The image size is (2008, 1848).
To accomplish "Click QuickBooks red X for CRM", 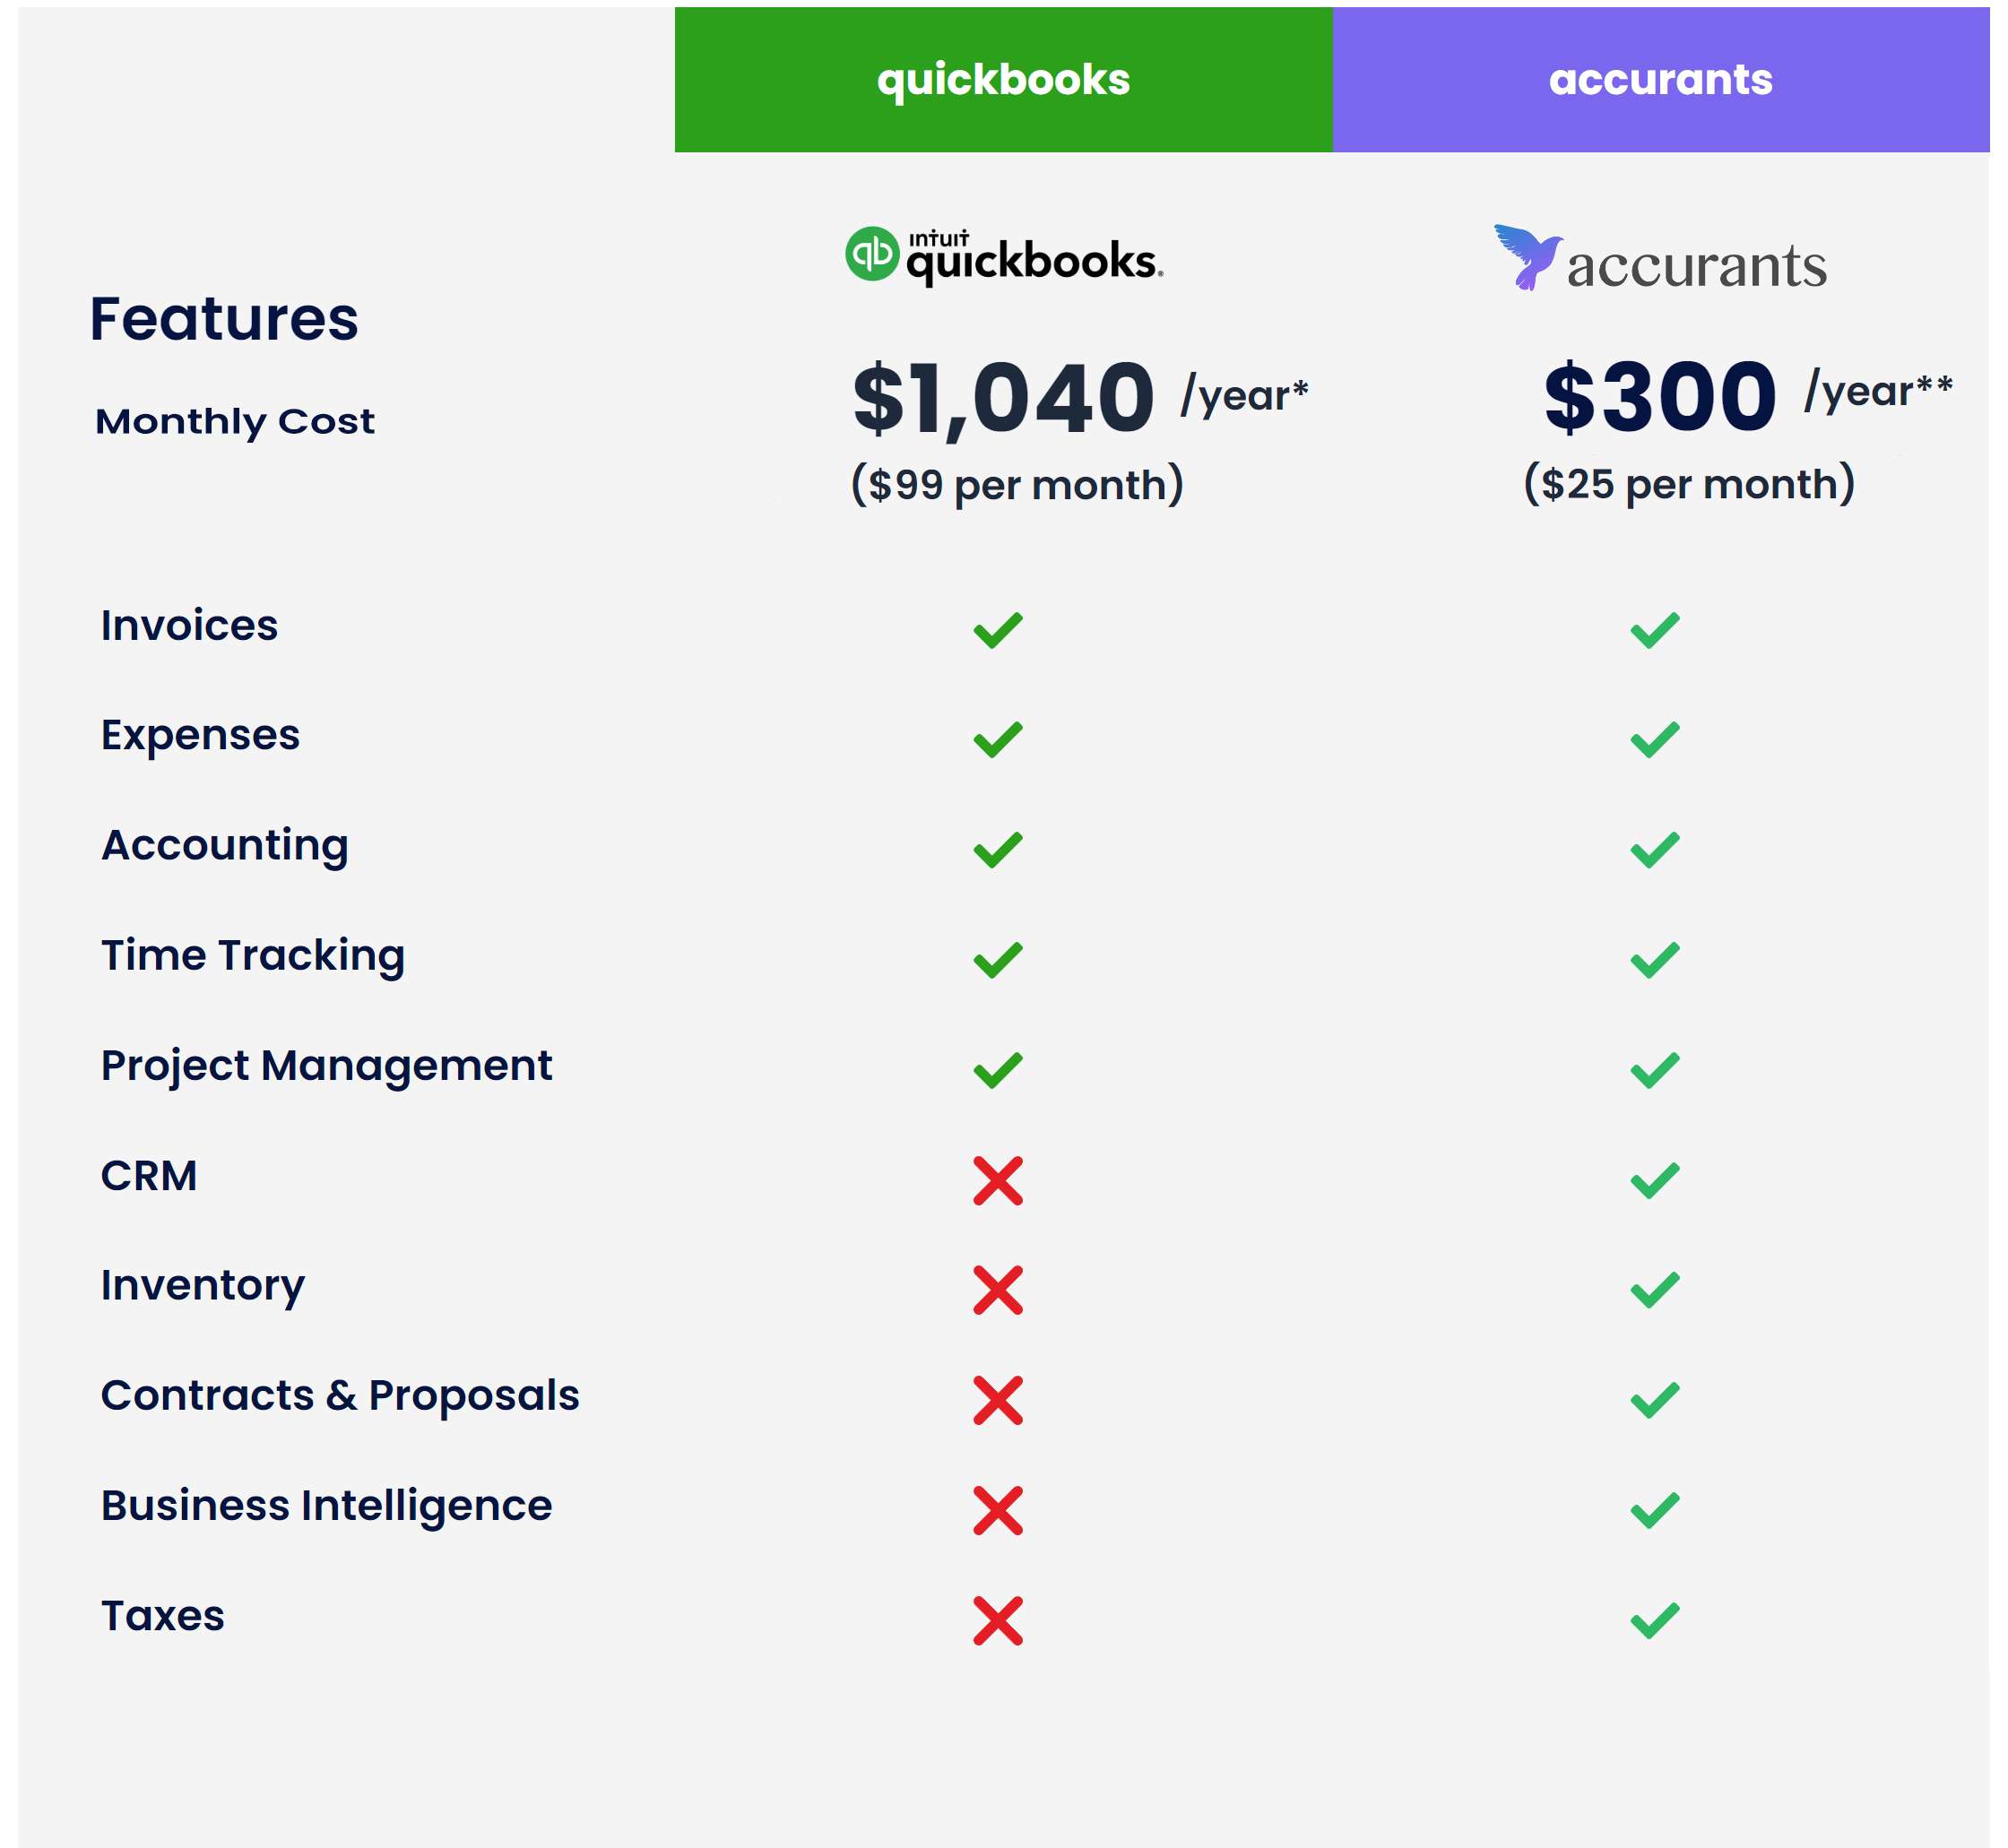I will point(997,1181).
